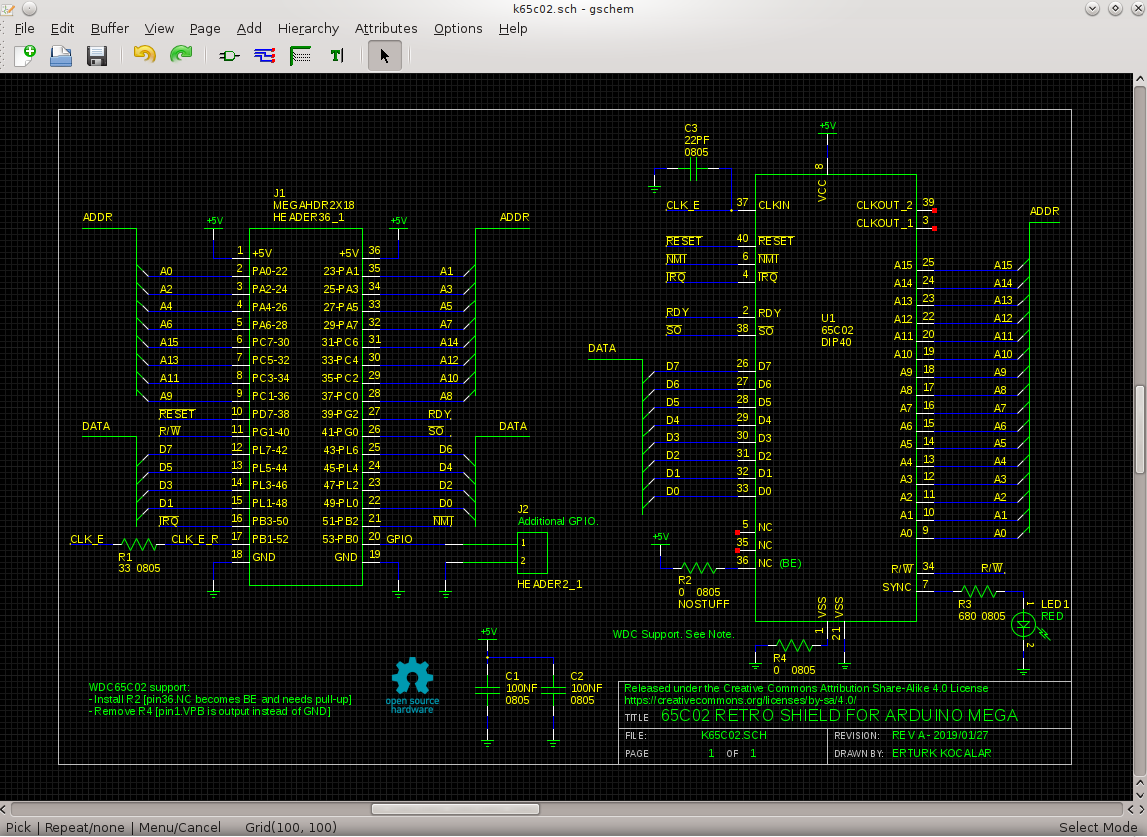Select the Add Net tool icon
Viewport: 1147px width, 837px height.
tap(265, 56)
